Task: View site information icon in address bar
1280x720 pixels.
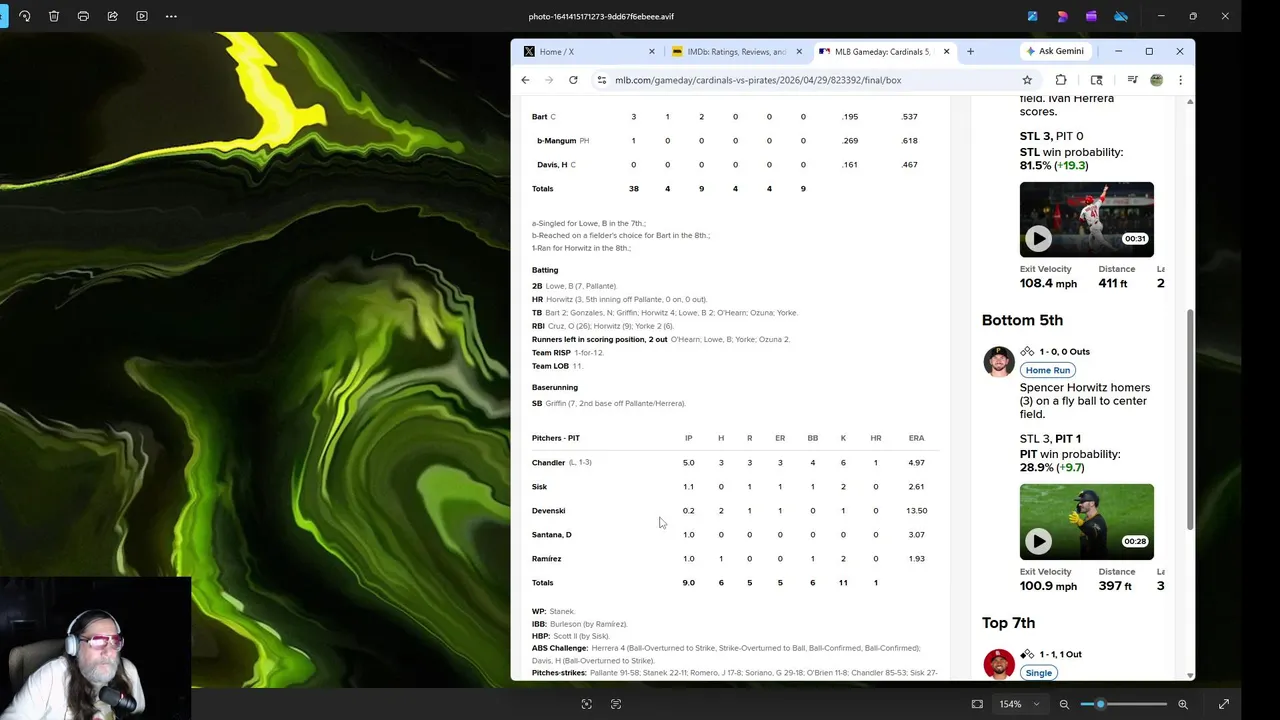Action: [601, 80]
